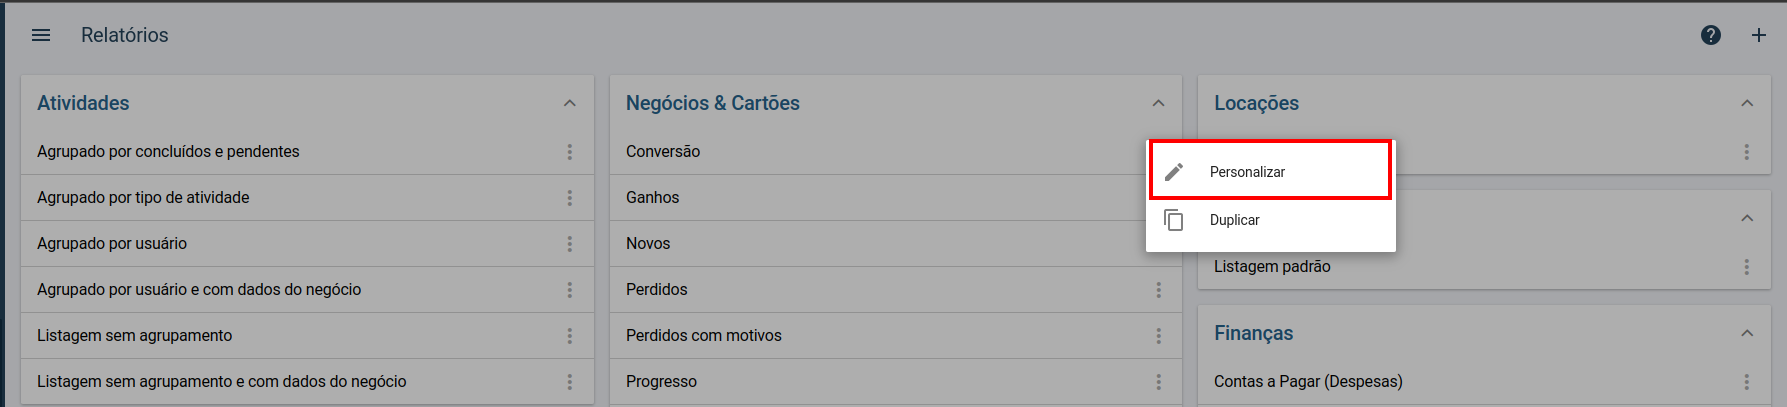This screenshot has height=407, width=1787.
Task: Open three-dot menu for Listagem sem agrupamento
Action: 570,336
